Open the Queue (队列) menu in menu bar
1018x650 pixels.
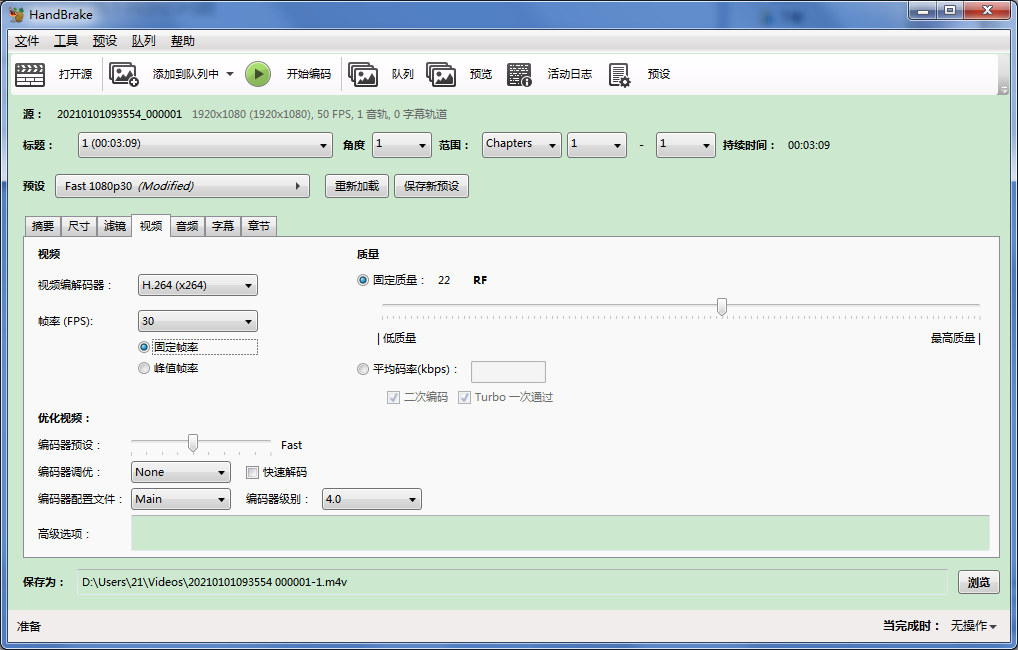coord(143,41)
